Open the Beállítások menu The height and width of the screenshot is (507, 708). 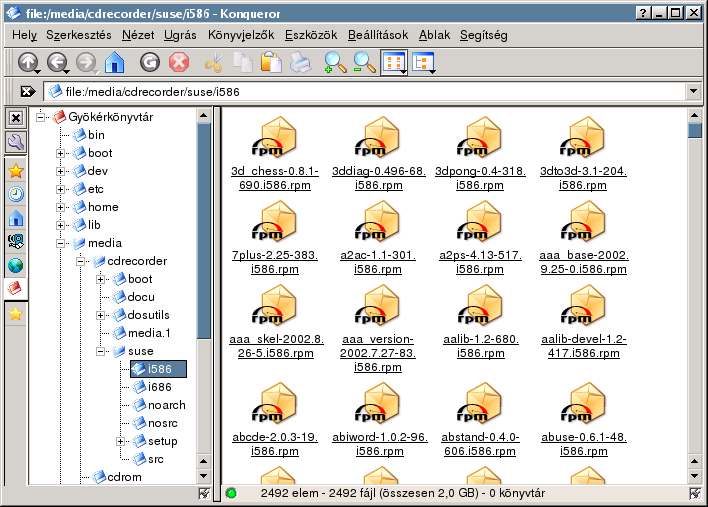click(x=377, y=35)
